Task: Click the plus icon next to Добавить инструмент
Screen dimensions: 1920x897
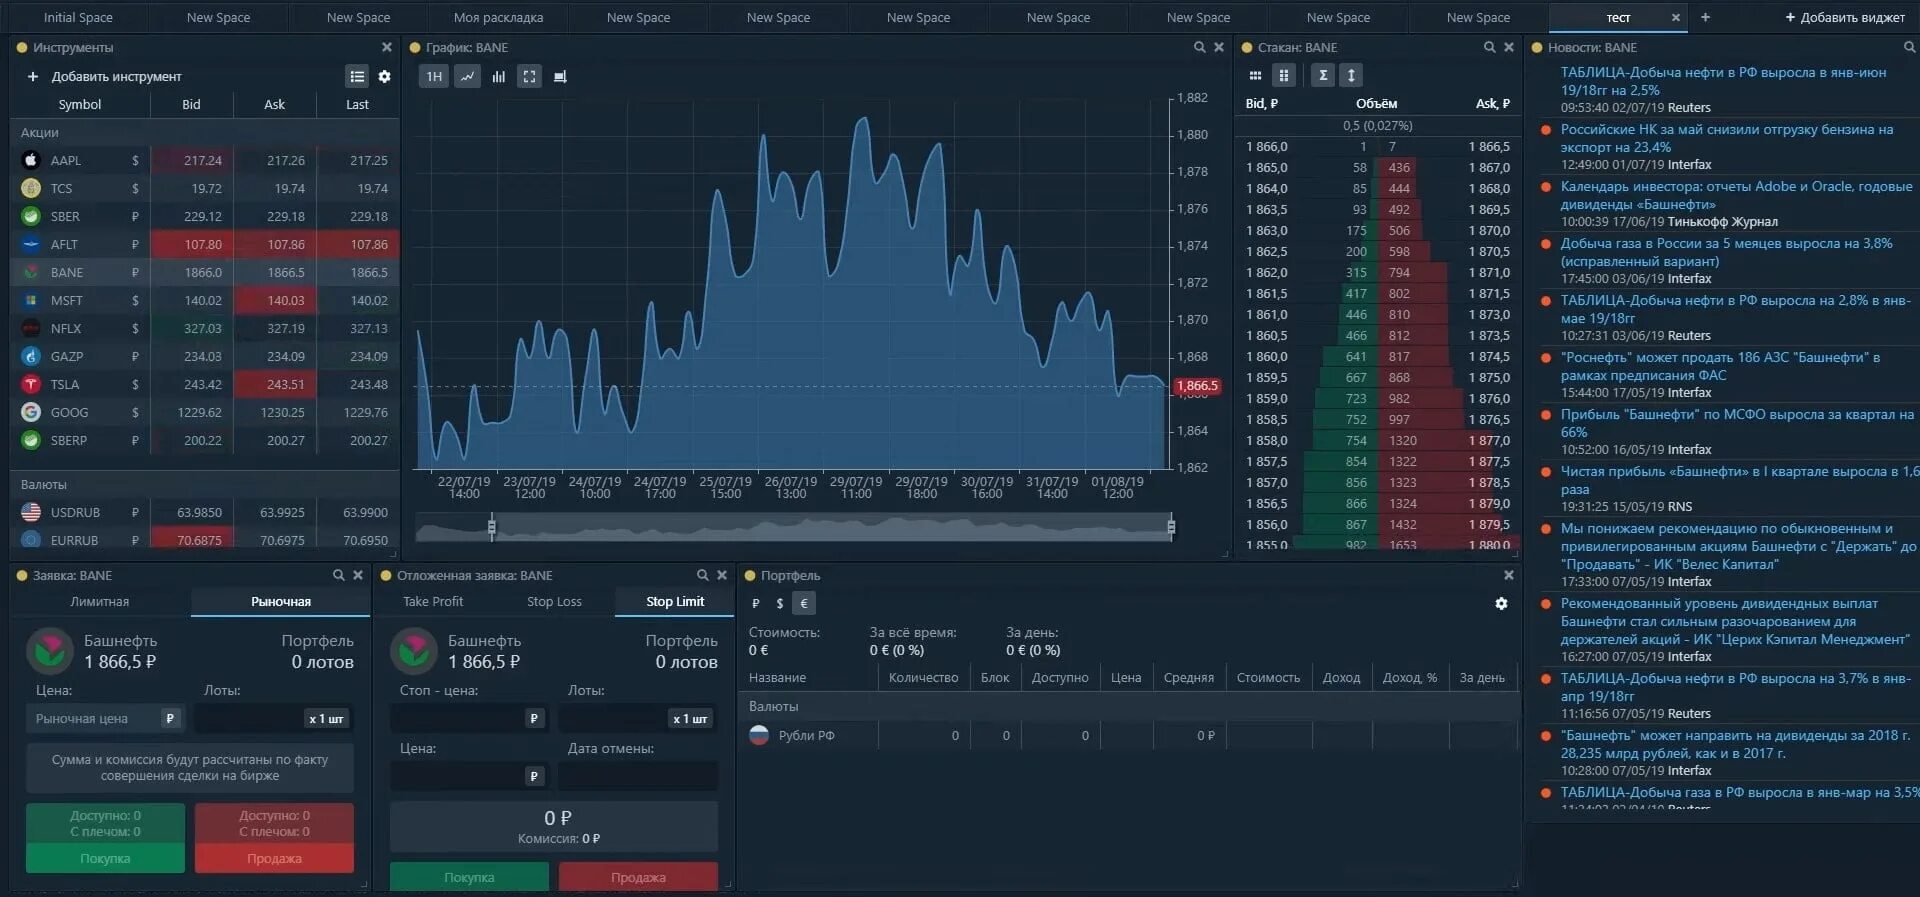Action: (32, 76)
